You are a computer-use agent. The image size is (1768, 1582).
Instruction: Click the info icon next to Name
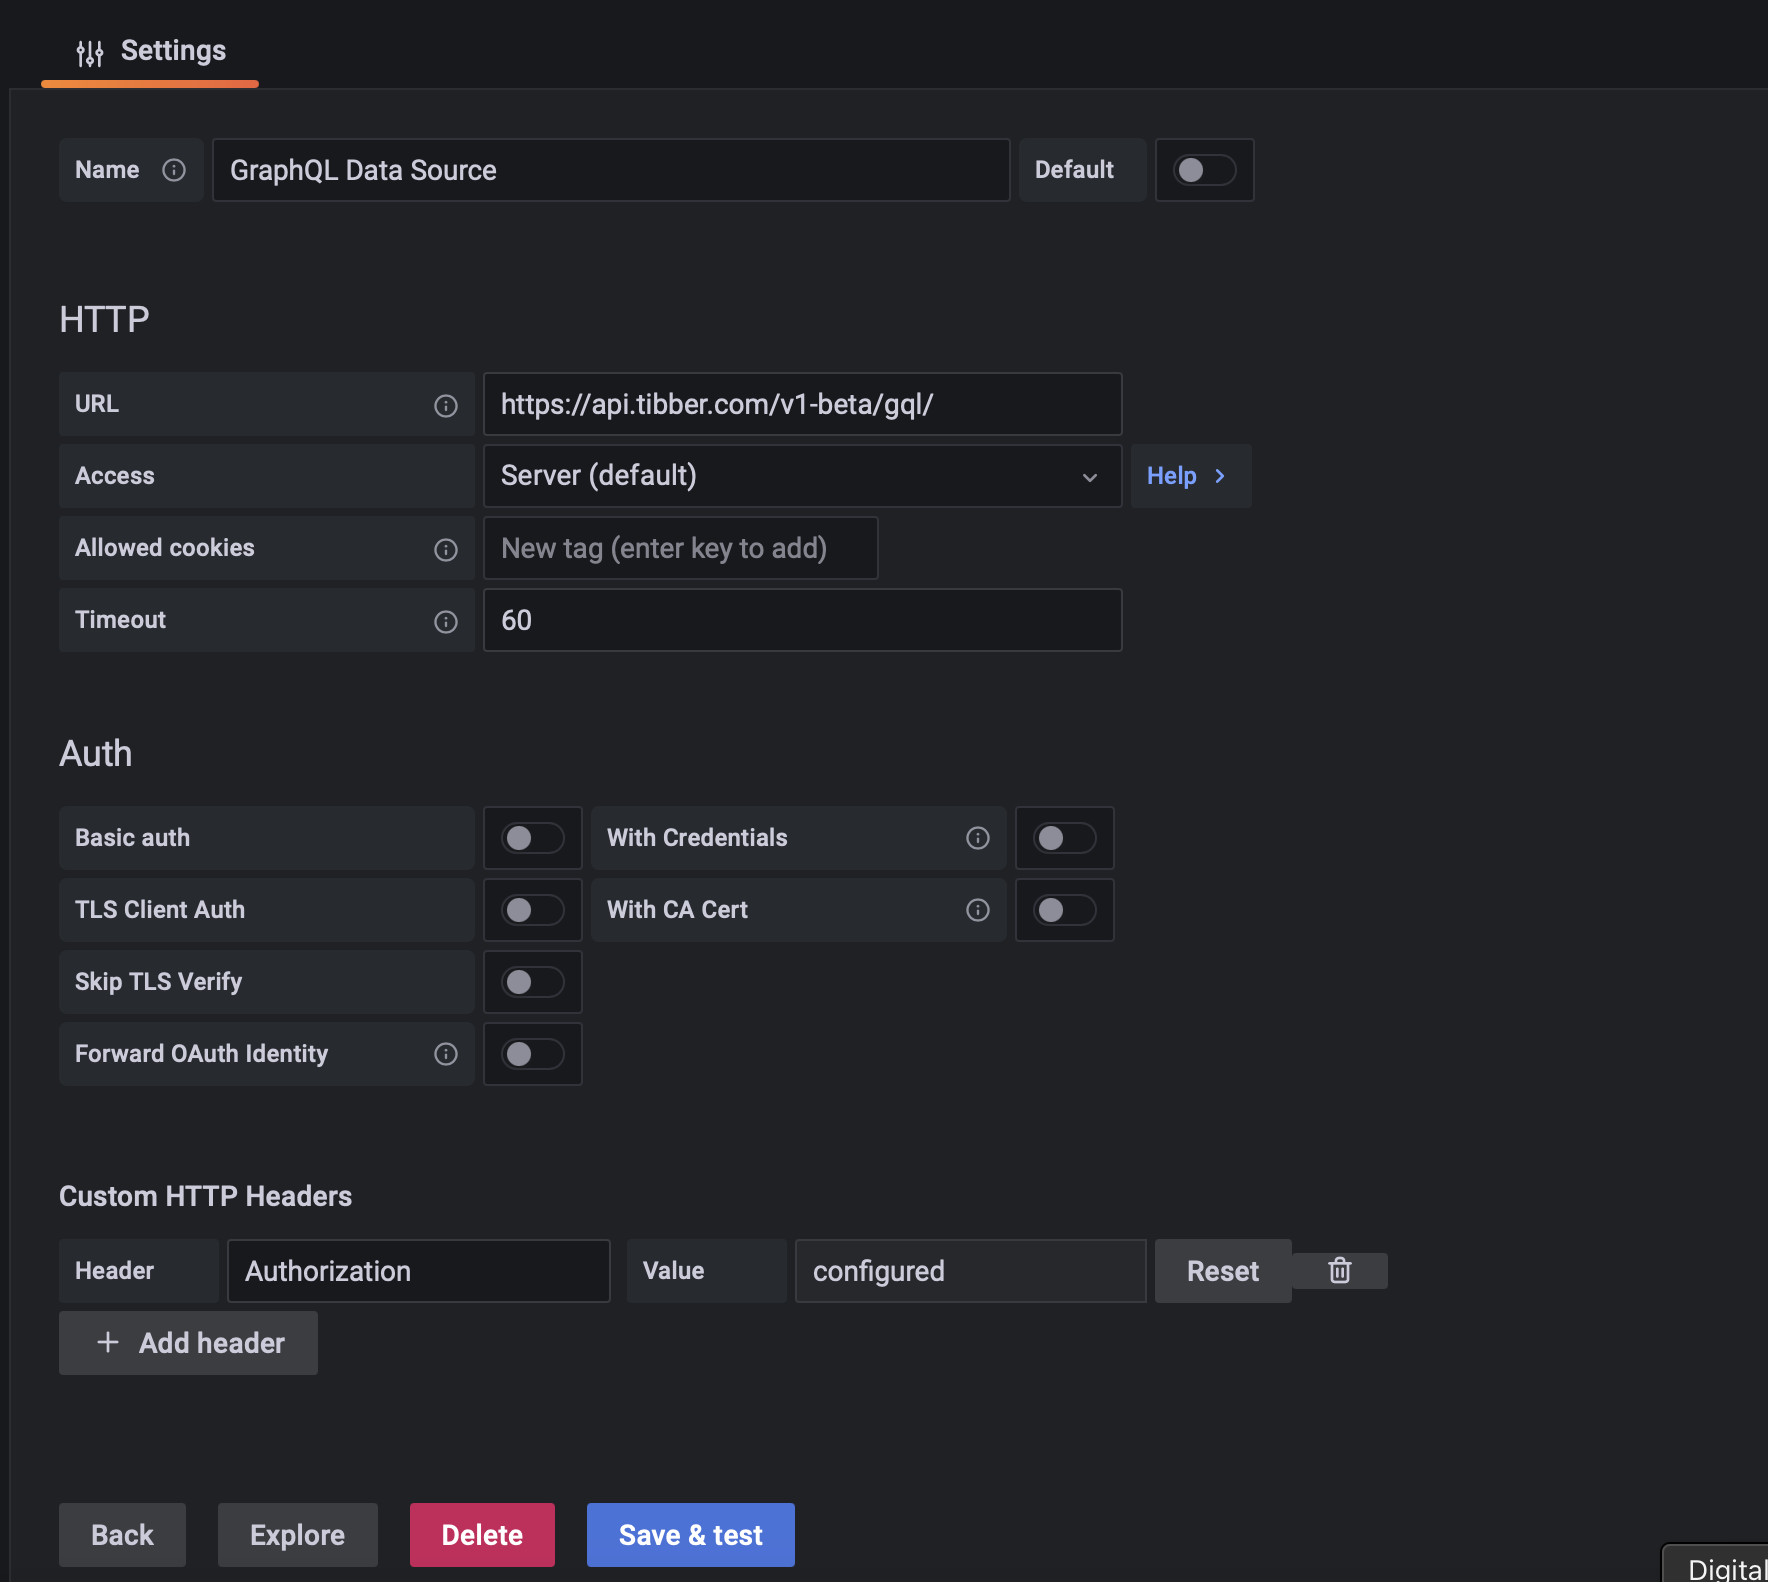[174, 170]
